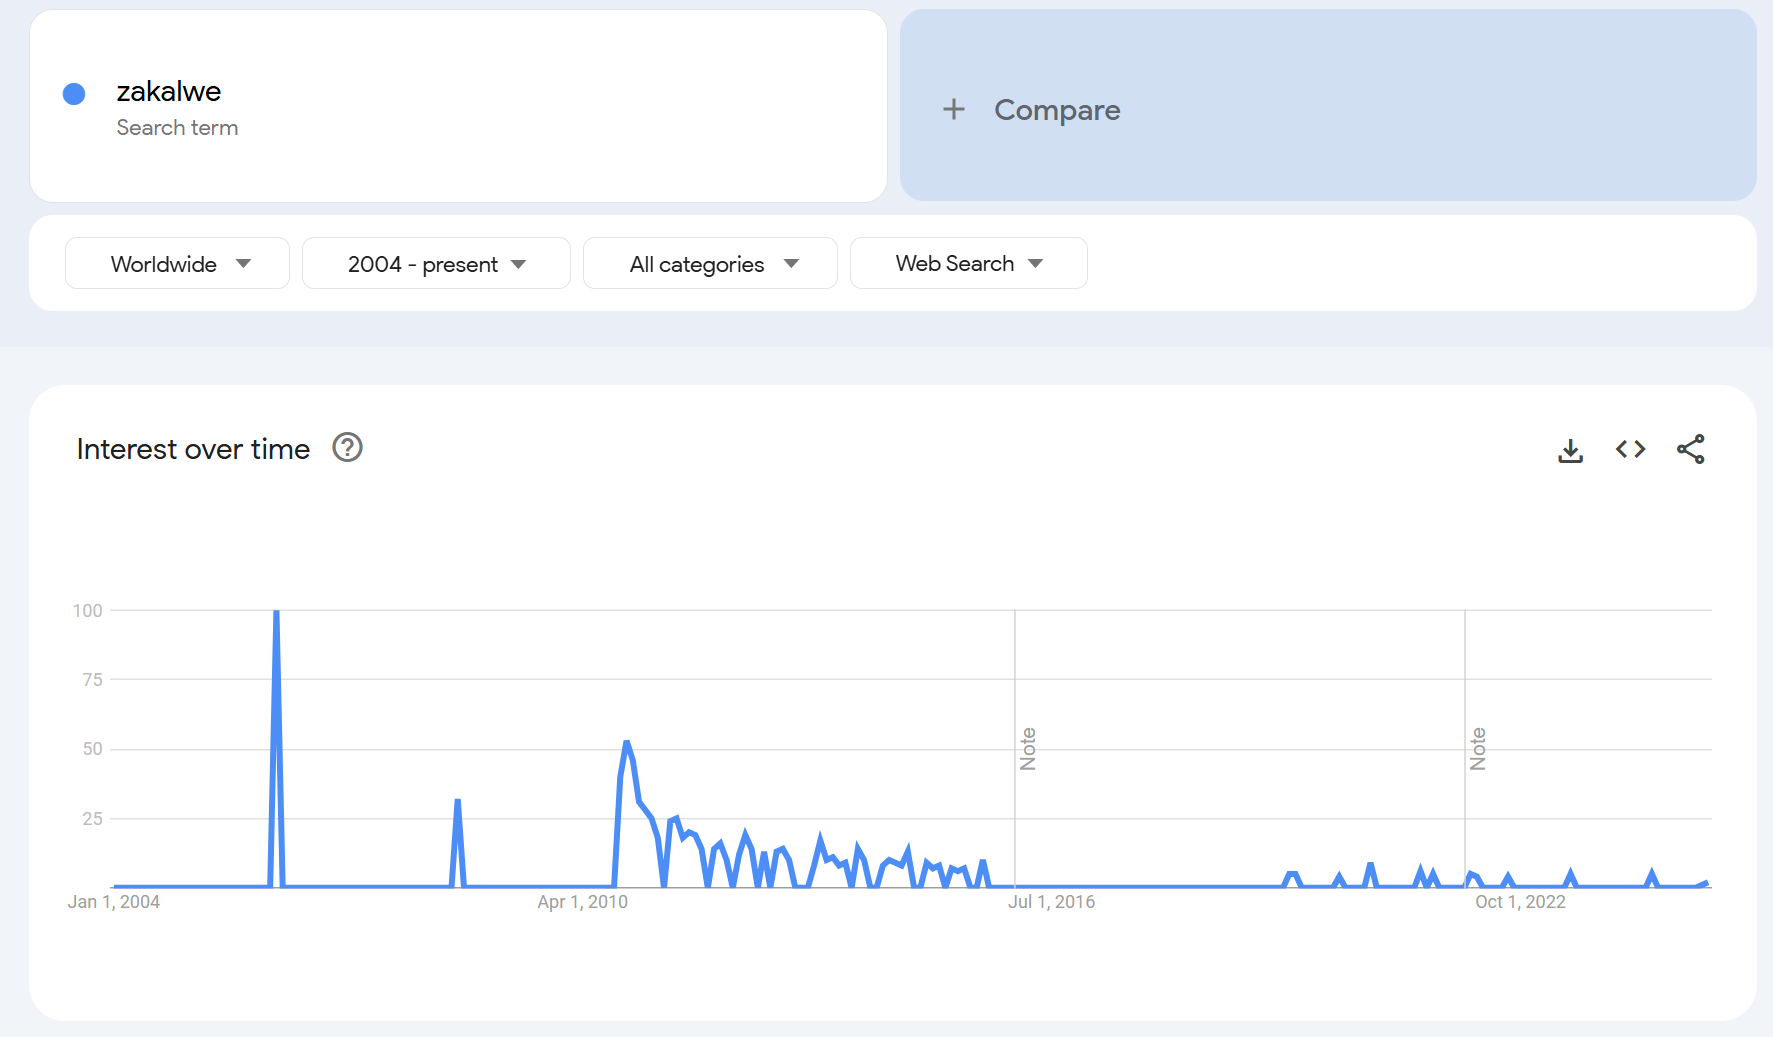Click the Jul 1, 2016 axis label
1773x1037 pixels.
[1051, 902]
